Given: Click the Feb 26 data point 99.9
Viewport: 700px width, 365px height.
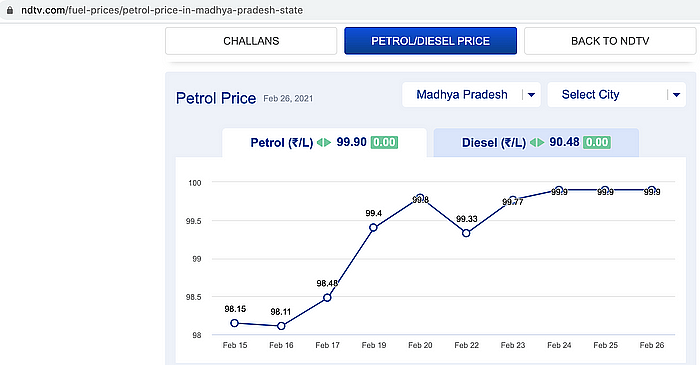Looking at the screenshot, I should [652, 190].
